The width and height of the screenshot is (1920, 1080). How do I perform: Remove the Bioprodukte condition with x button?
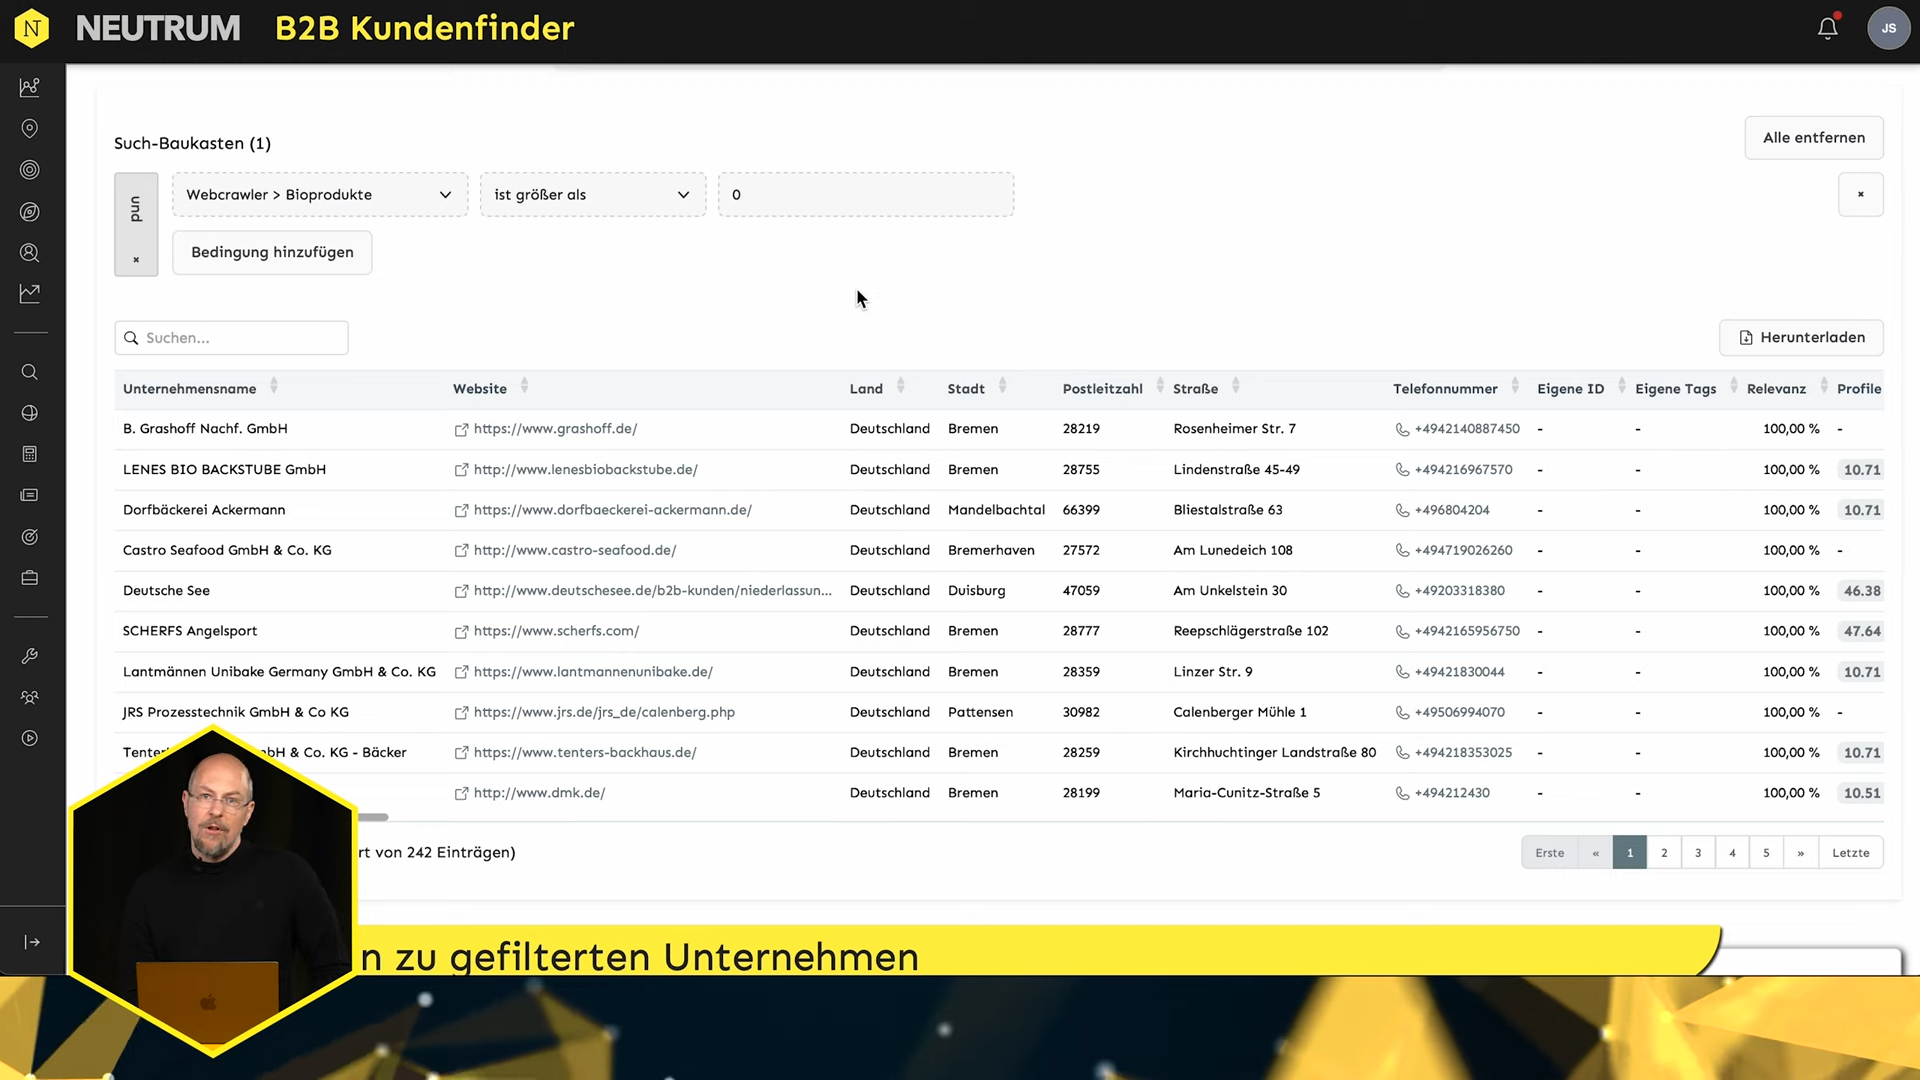(x=1860, y=194)
